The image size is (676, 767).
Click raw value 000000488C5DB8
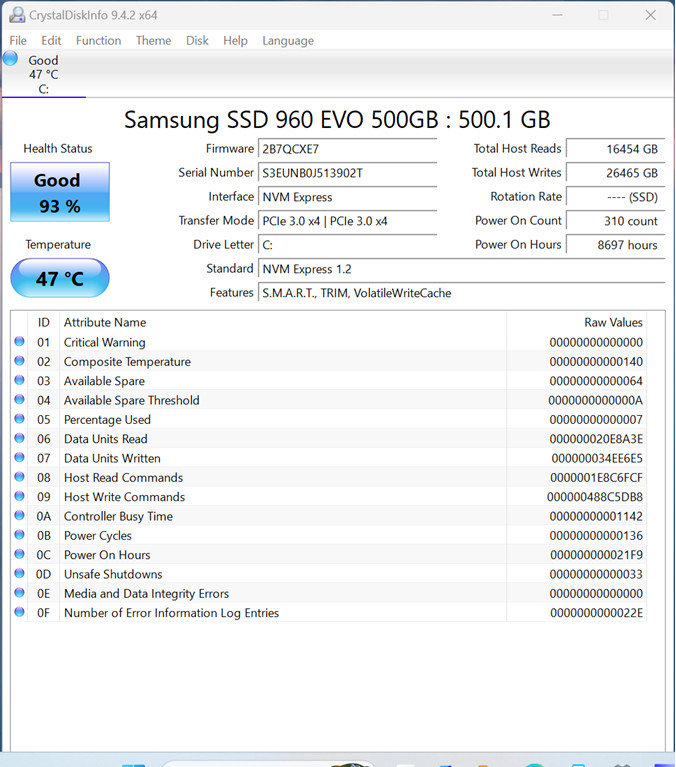[595, 497]
